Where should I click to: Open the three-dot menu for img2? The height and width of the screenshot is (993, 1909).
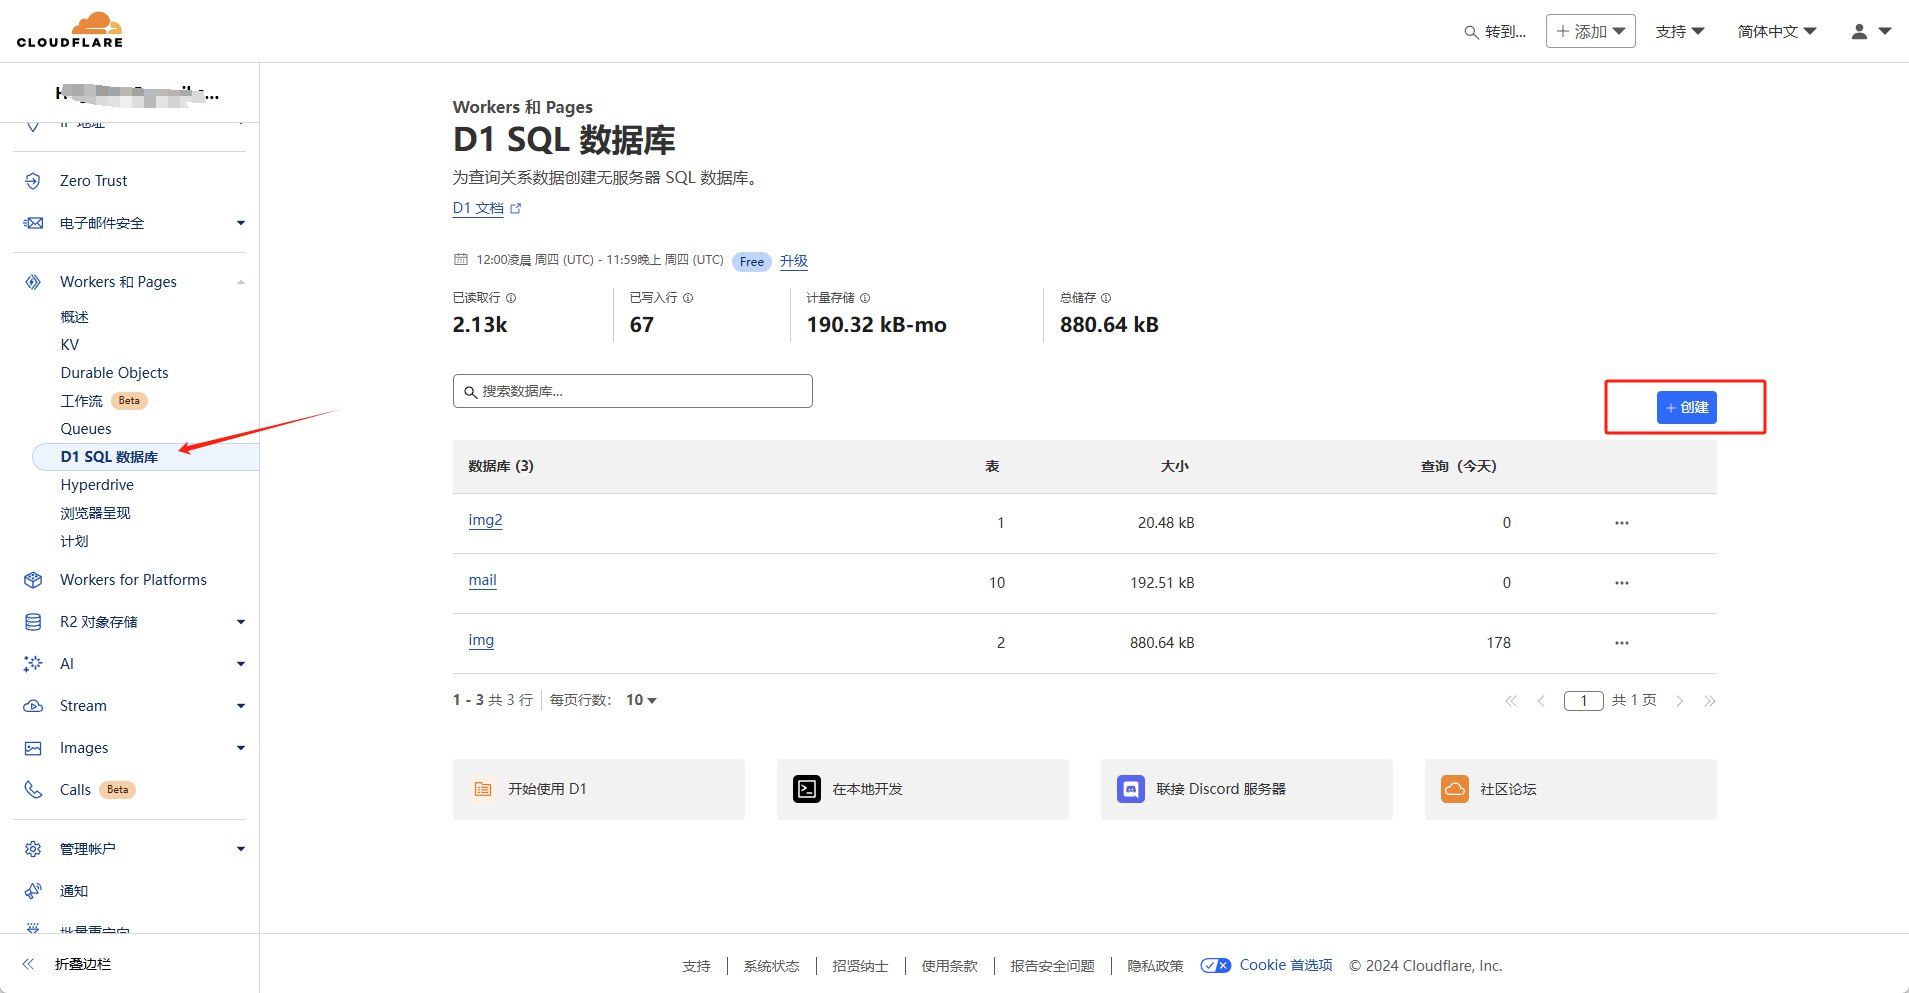tap(1622, 523)
